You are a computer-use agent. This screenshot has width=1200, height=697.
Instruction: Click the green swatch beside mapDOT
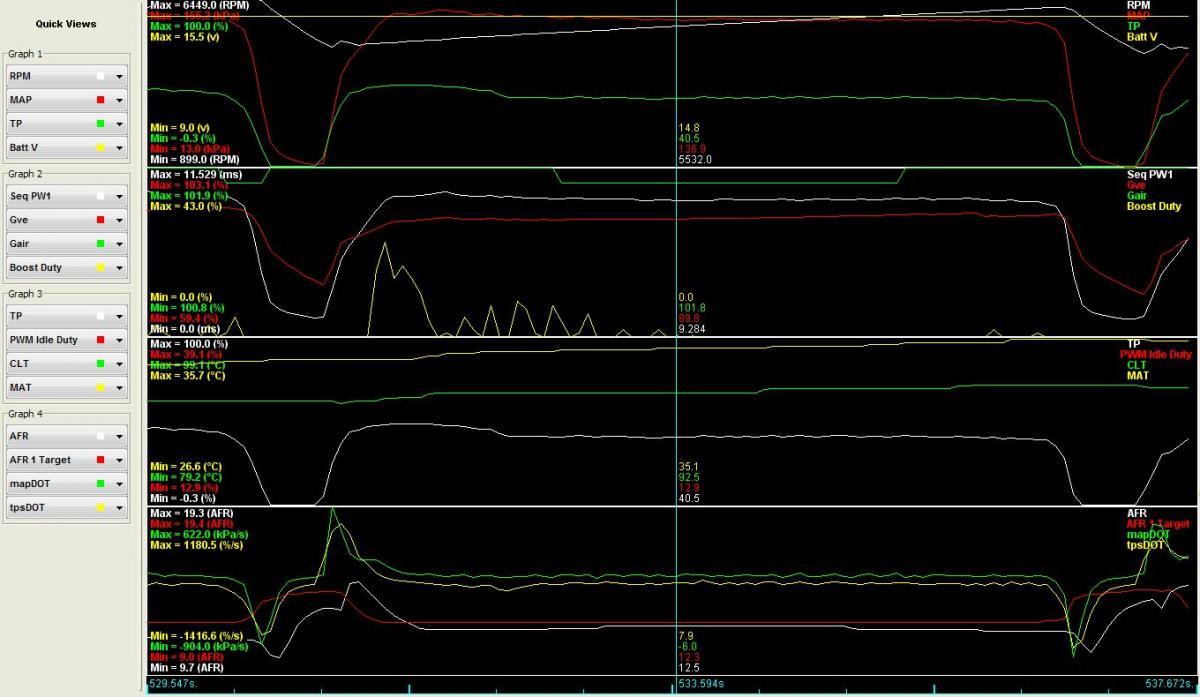pyautogui.click(x=101, y=484)
